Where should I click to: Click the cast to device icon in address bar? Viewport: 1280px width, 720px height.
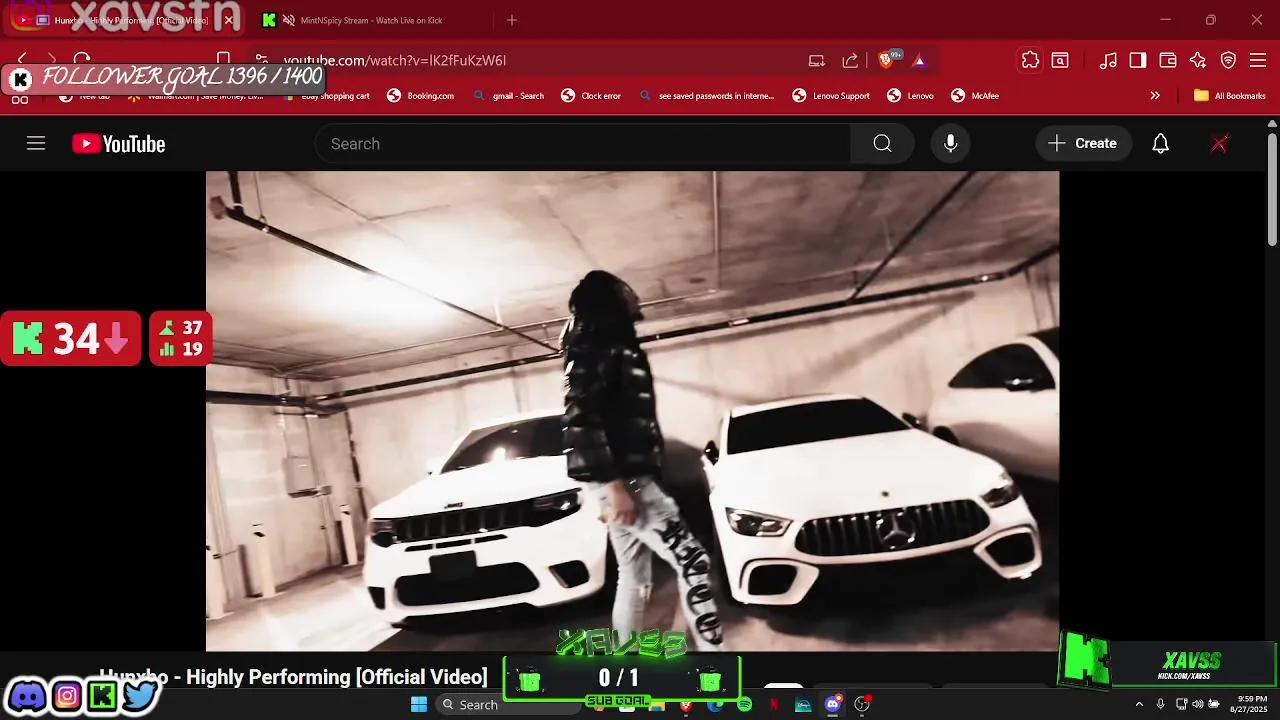pos(817,61)
